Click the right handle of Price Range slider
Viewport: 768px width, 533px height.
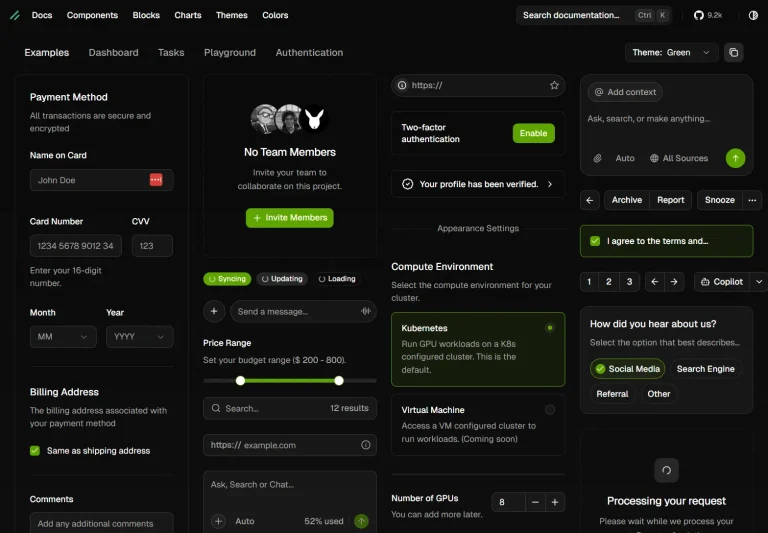[x=339, y=381]
